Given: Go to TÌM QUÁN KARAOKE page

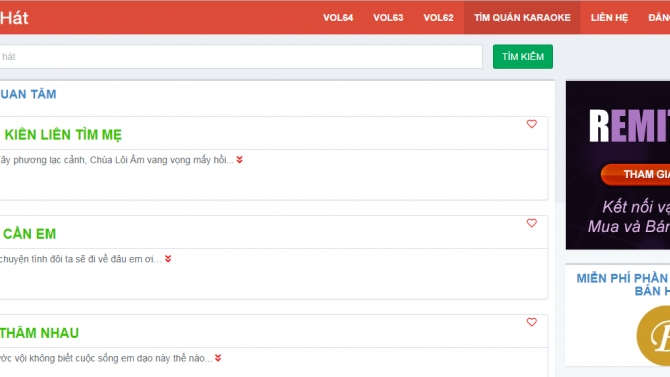Looking at the screenshot, I should [522, 18].
